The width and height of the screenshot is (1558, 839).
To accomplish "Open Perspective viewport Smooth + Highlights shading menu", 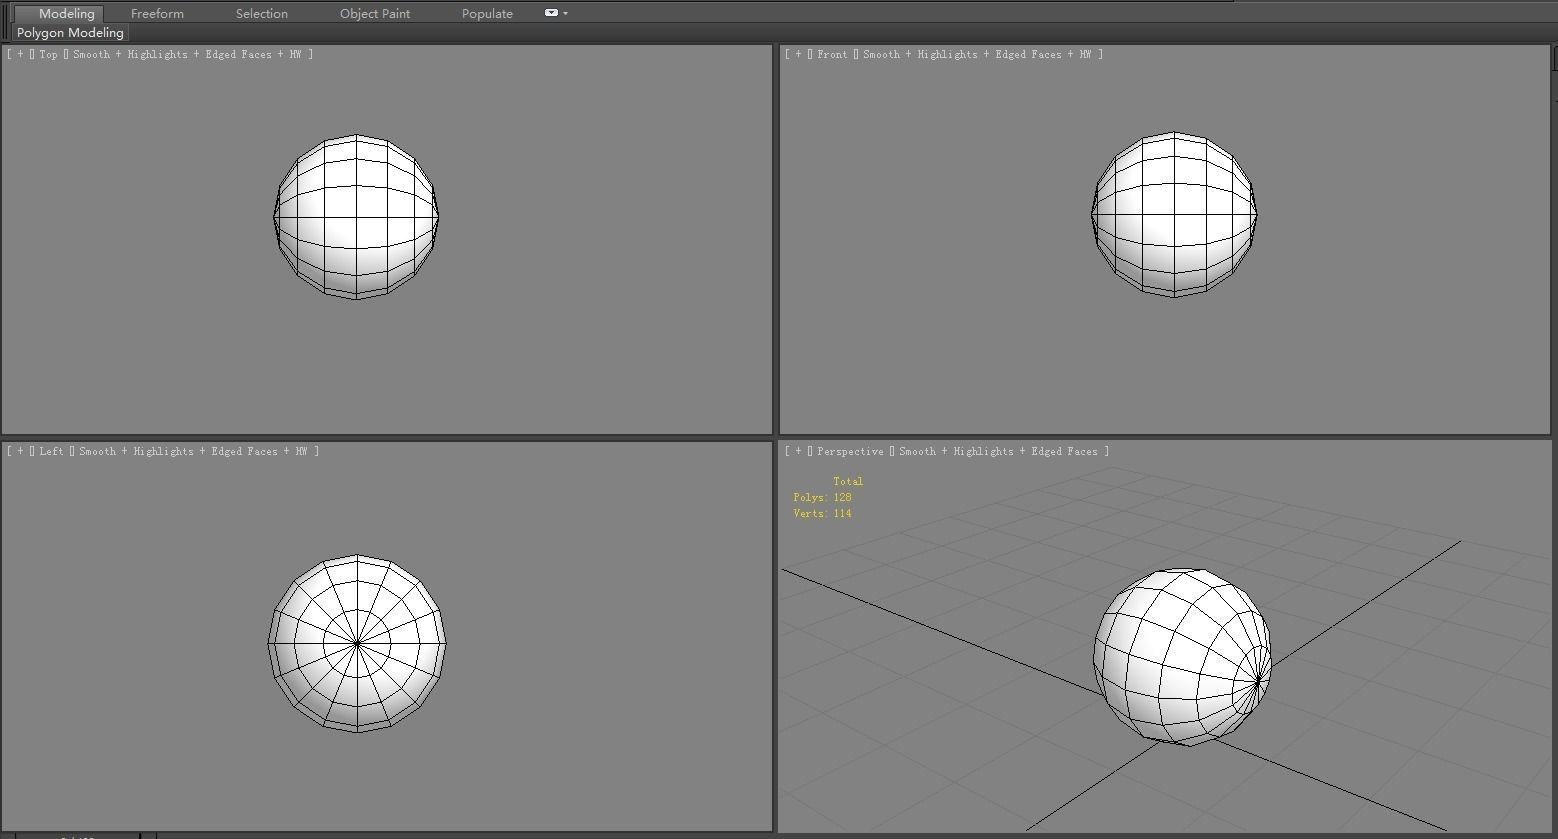I will (998, 451).
